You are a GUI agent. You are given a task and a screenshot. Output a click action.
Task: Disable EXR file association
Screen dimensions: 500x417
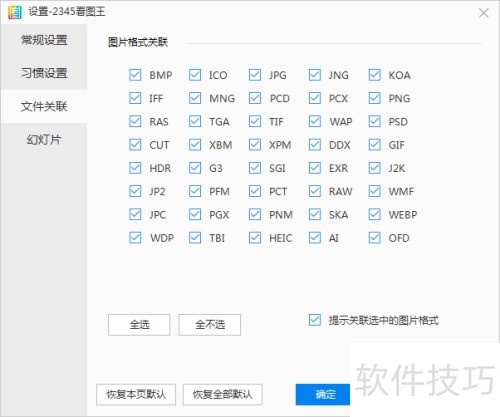315,168
